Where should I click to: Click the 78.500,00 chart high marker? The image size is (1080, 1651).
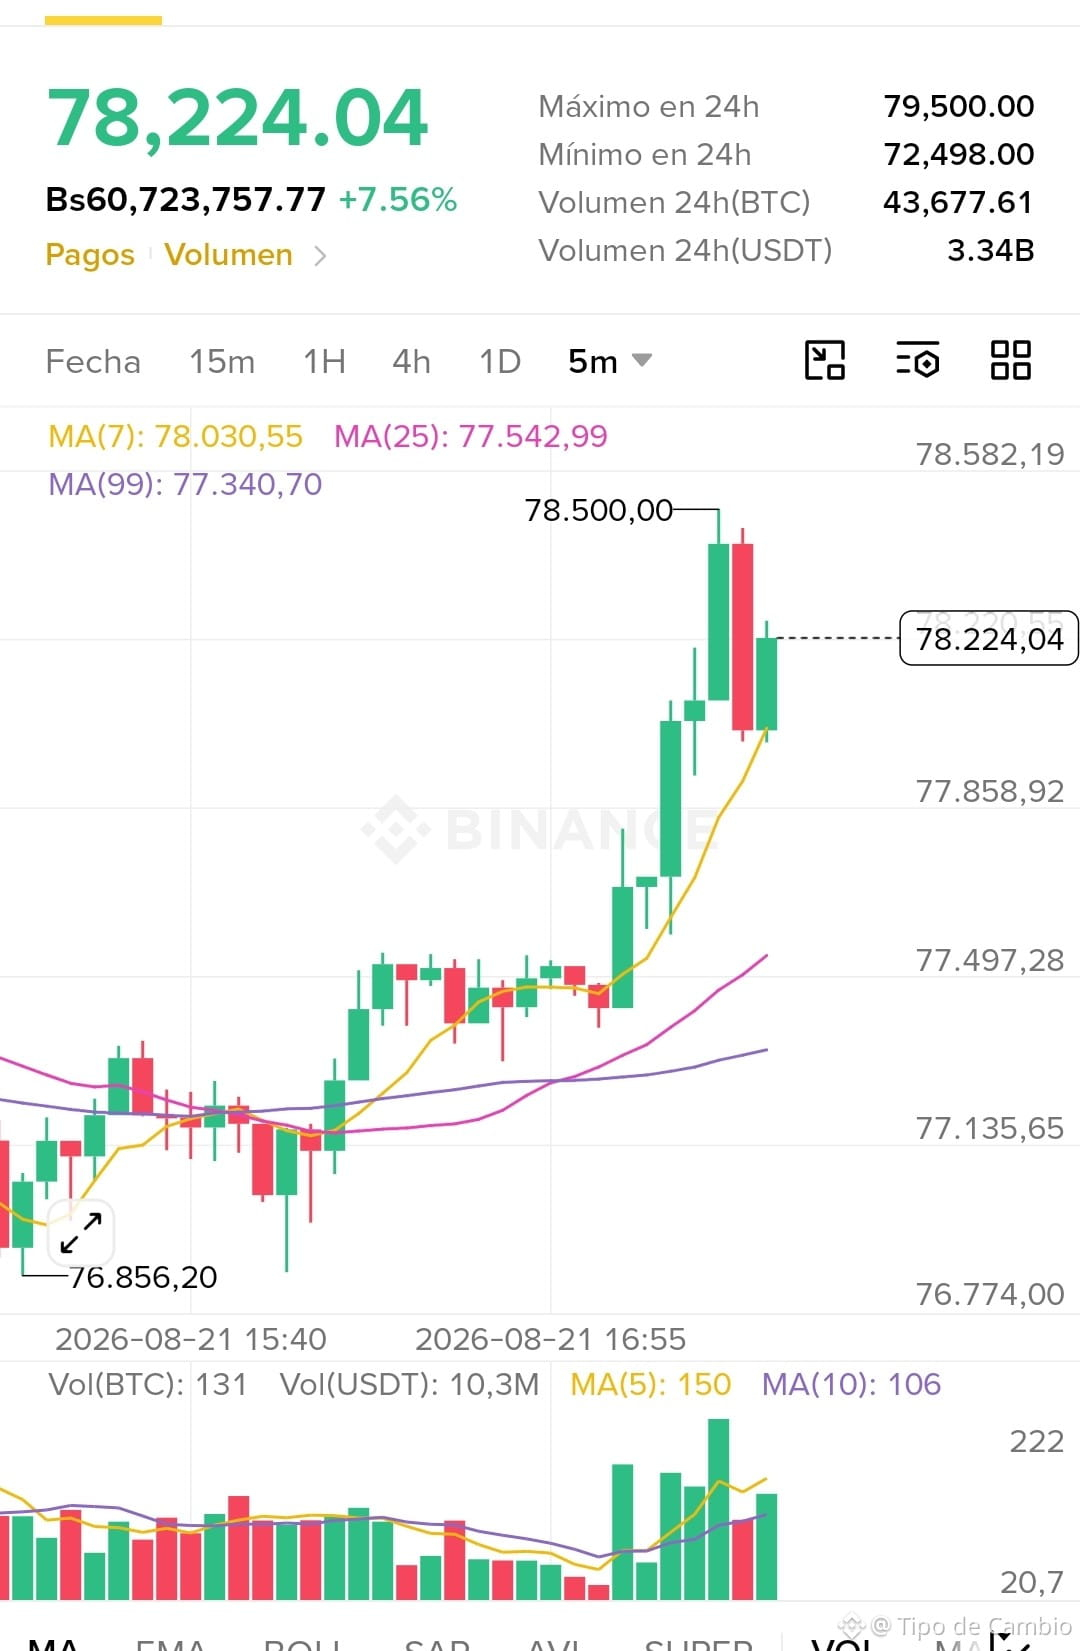[599, 510]
